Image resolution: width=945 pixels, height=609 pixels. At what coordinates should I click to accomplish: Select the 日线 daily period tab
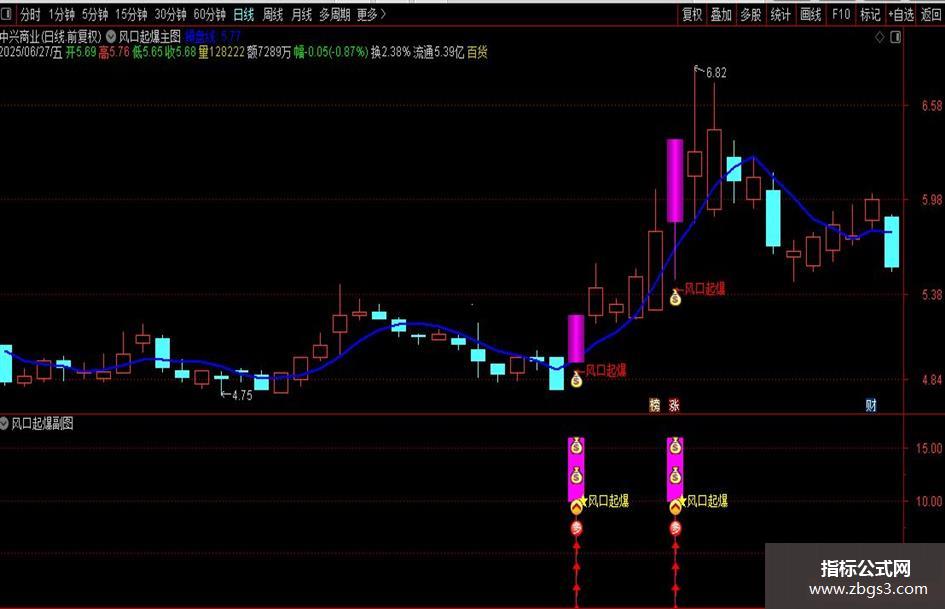point(243,14)
